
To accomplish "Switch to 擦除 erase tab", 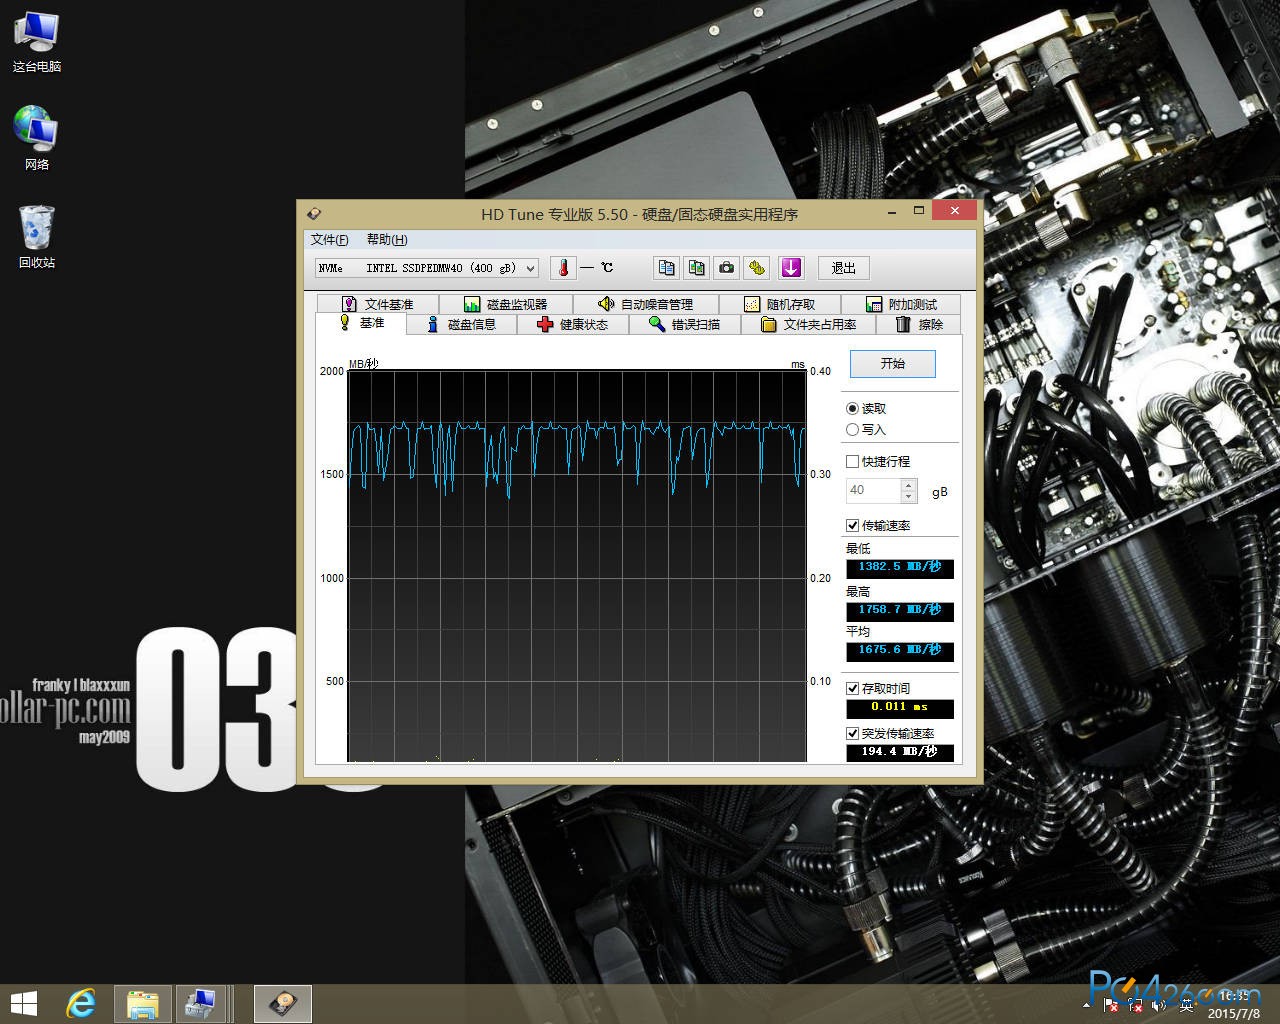I will [x=919, y=324].
